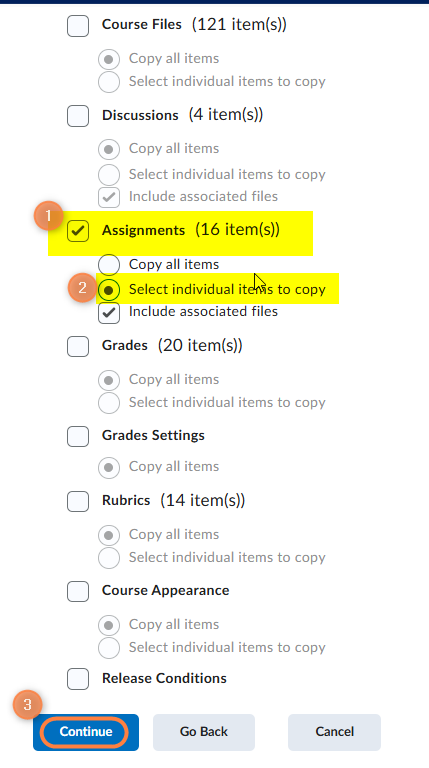The width and height of the screenshot is (429, 768).
Task: Tick the Course Appearance checkbox
Action: (78, 591)
